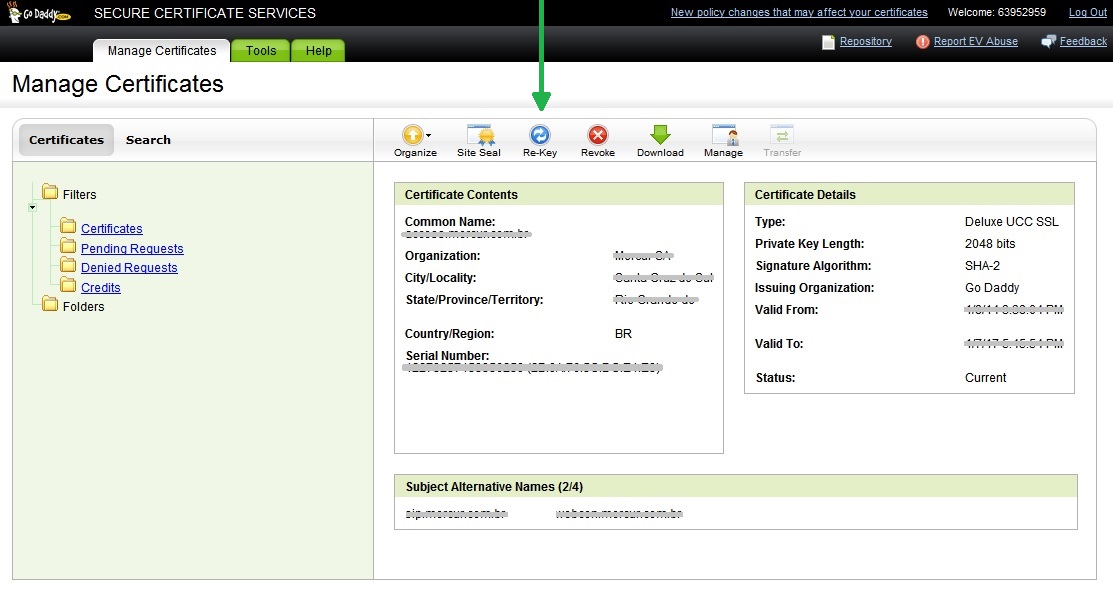Click the Re-Key certificate icon
1113x591 pixels.
click(540, 136)
